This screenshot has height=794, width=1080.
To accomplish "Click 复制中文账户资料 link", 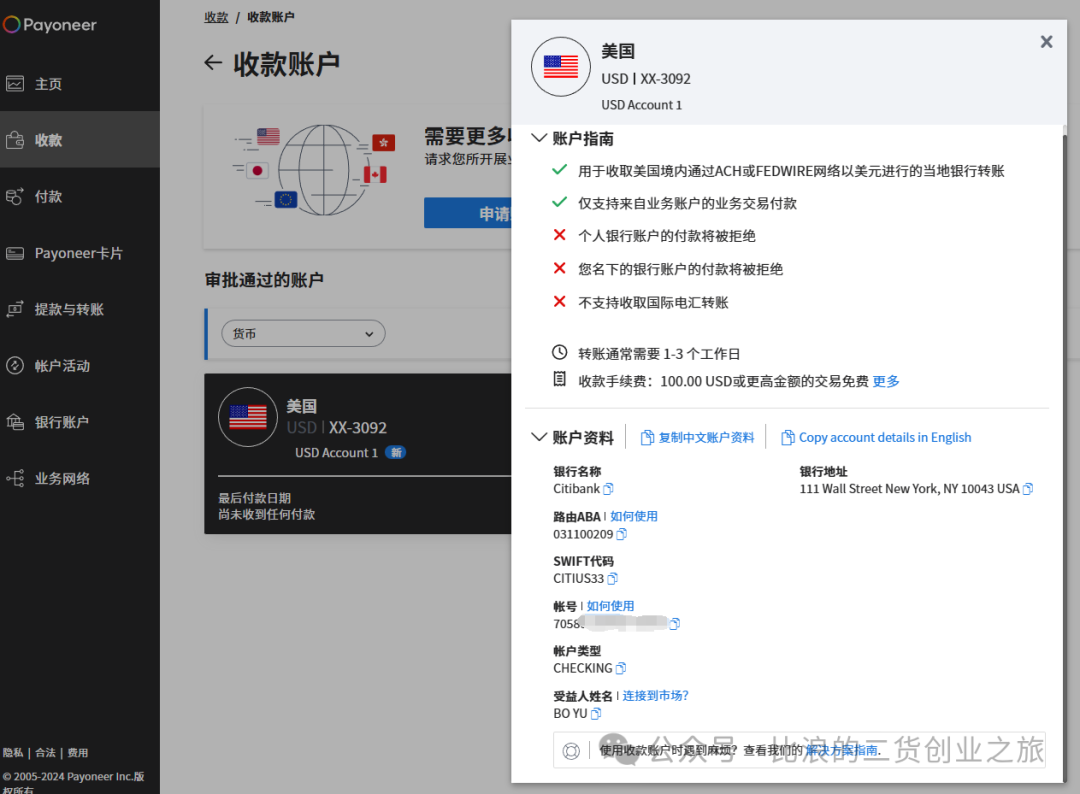I will [x=697, y=437].
